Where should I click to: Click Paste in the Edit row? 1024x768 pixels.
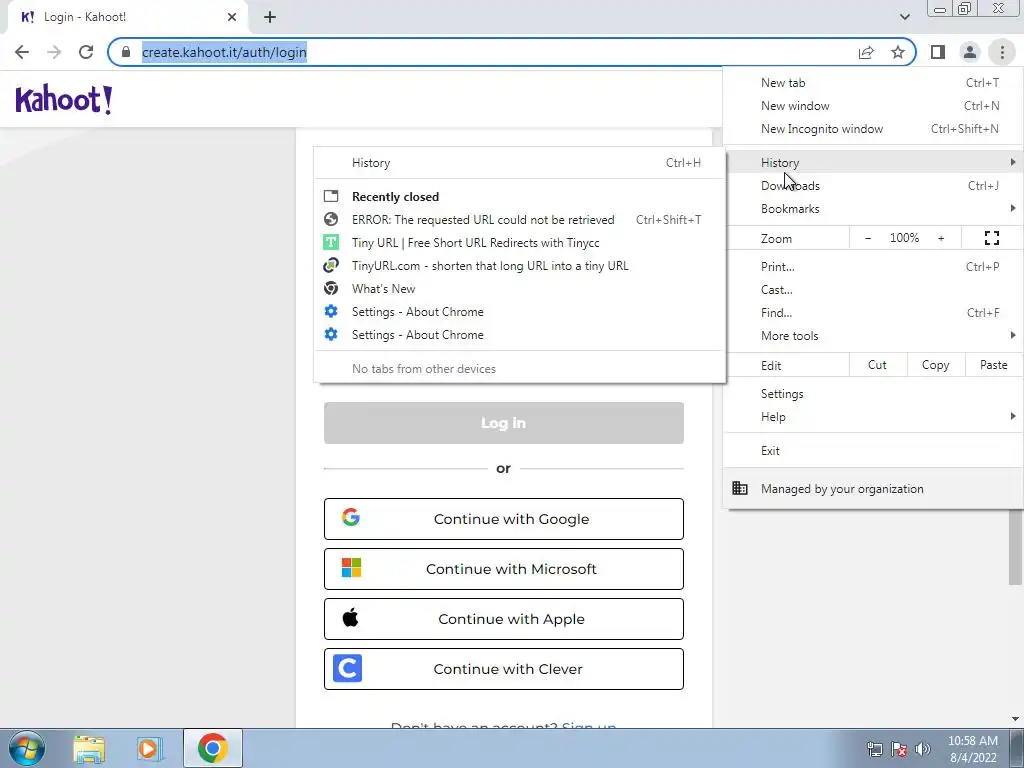point(993,365)
